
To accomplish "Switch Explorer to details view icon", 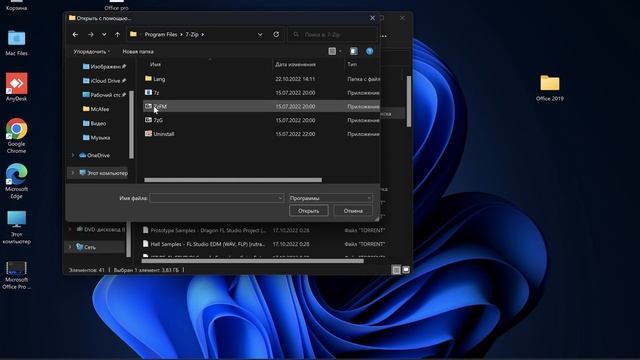I will (x=396, y=270).
